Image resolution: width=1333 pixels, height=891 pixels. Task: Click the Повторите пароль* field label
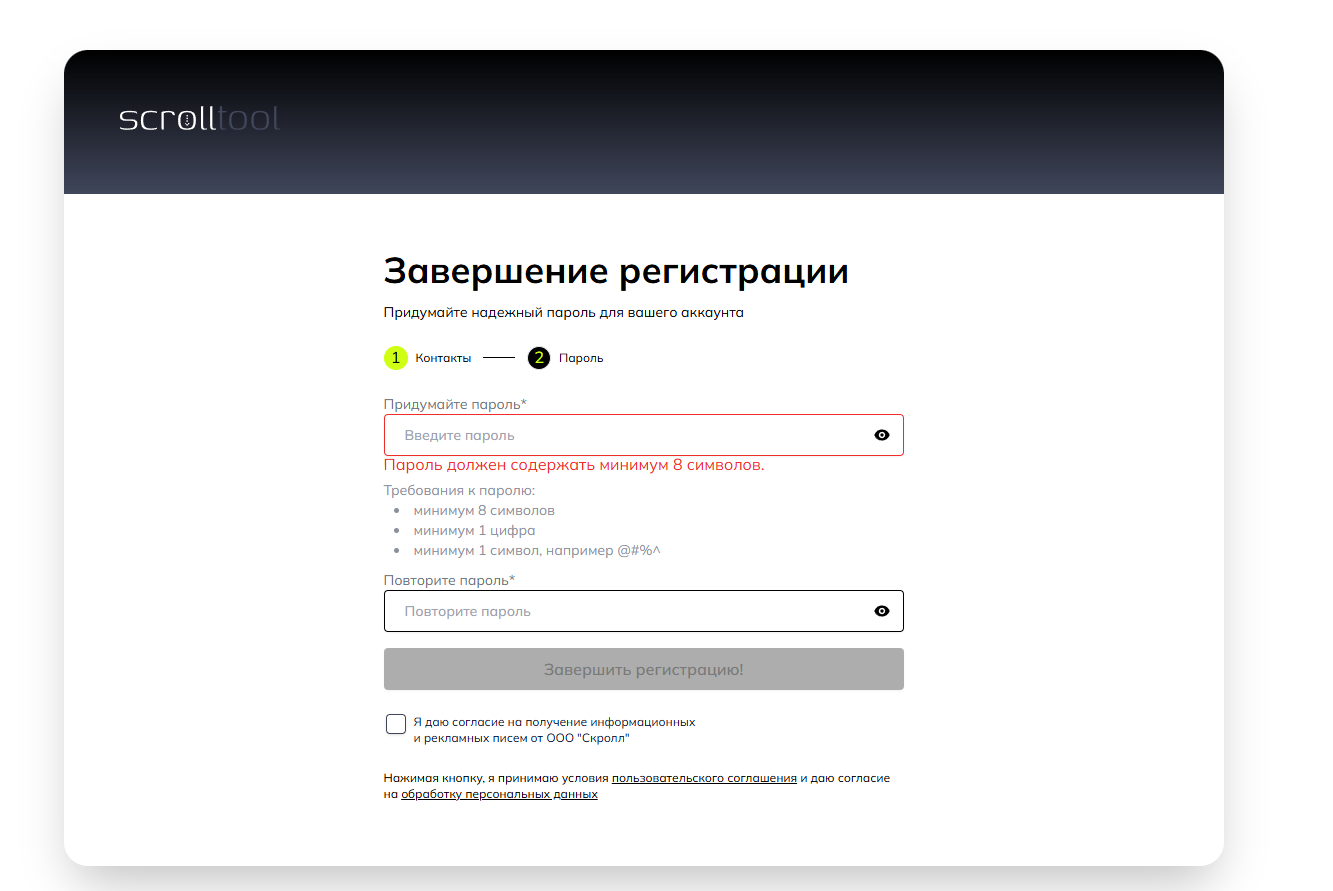coord(449,580)
